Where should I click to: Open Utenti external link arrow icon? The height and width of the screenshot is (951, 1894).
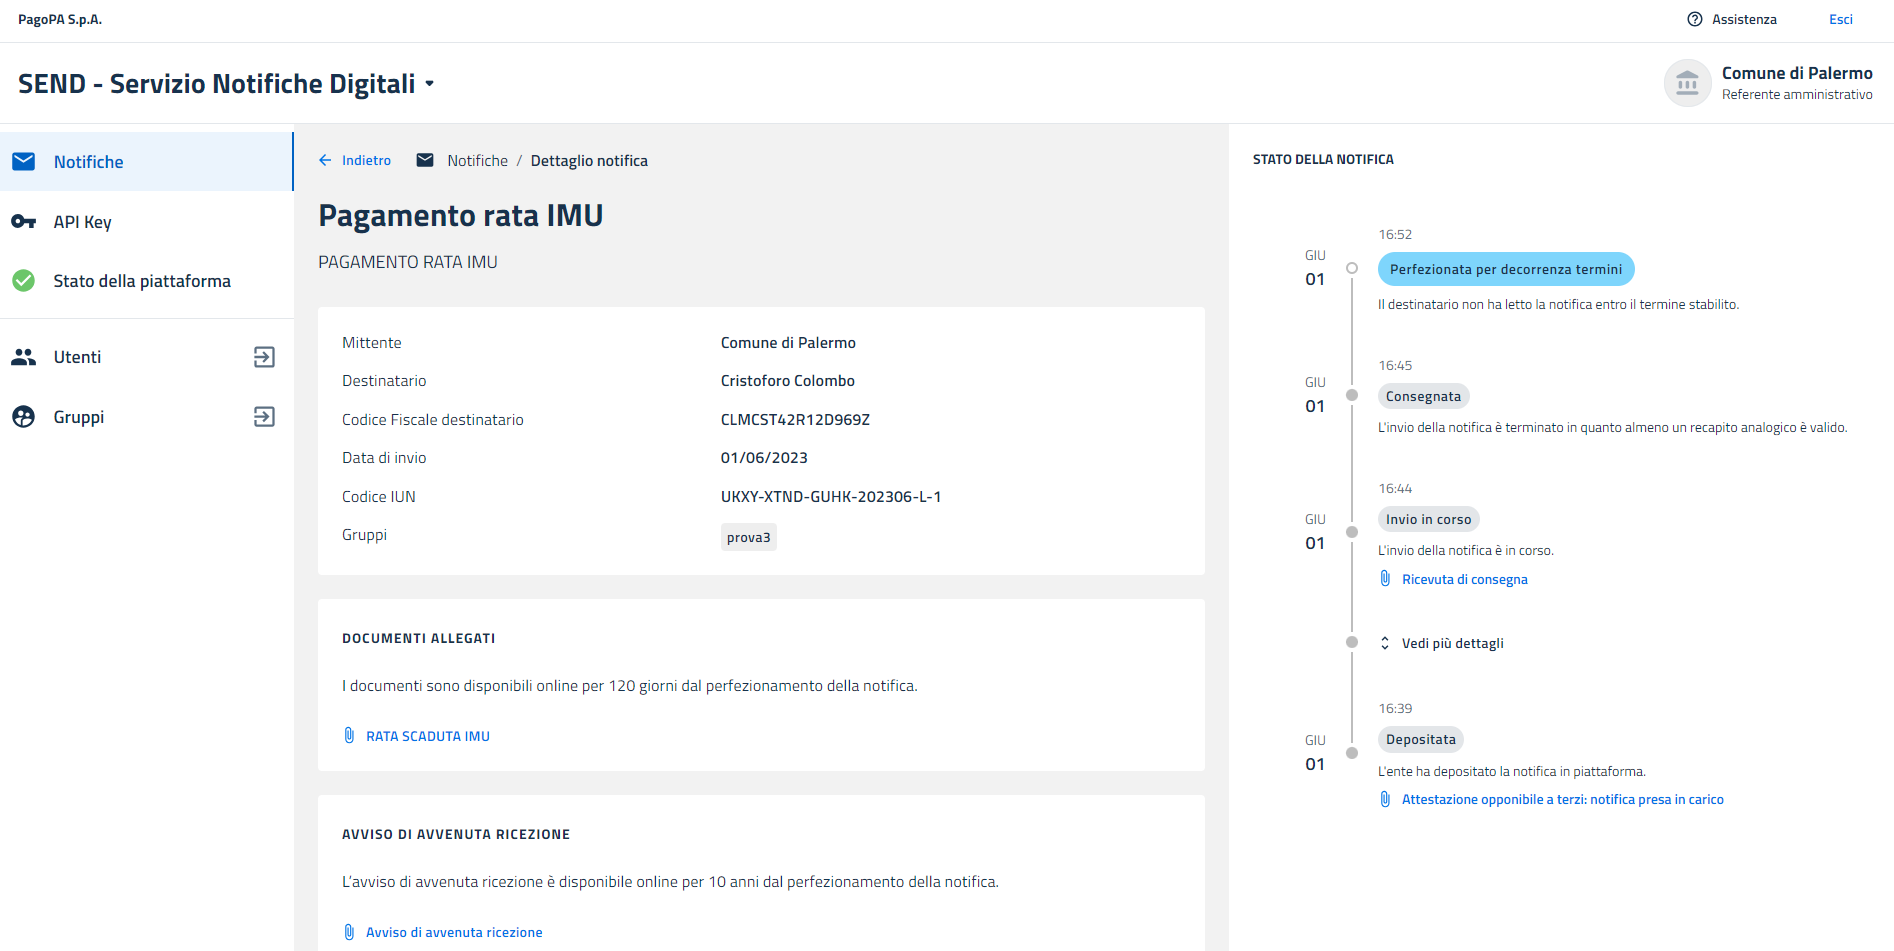coord(264,357)
